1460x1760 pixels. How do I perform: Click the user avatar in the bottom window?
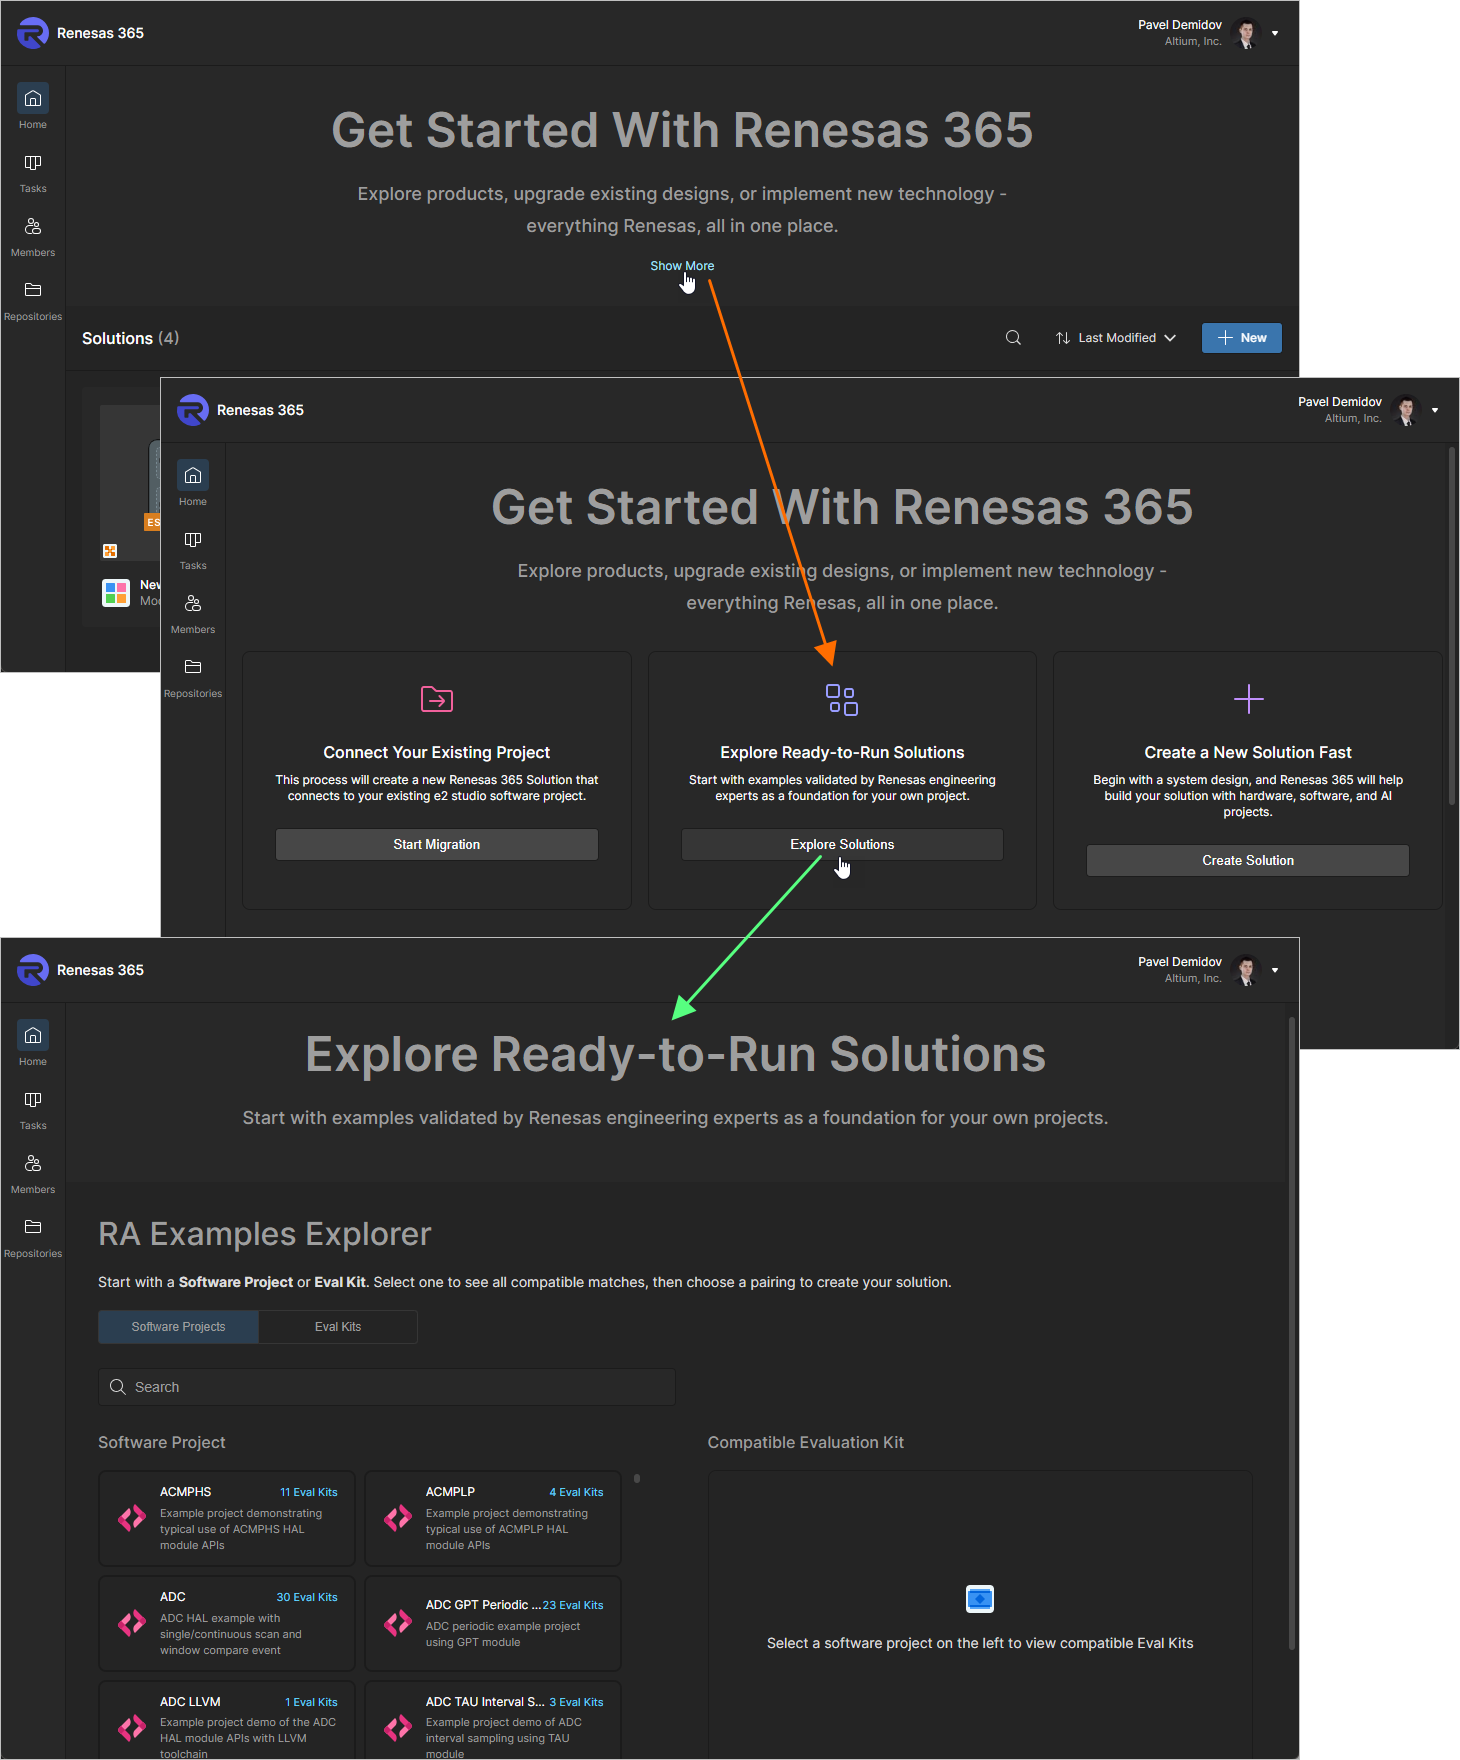pos(1246,970)
